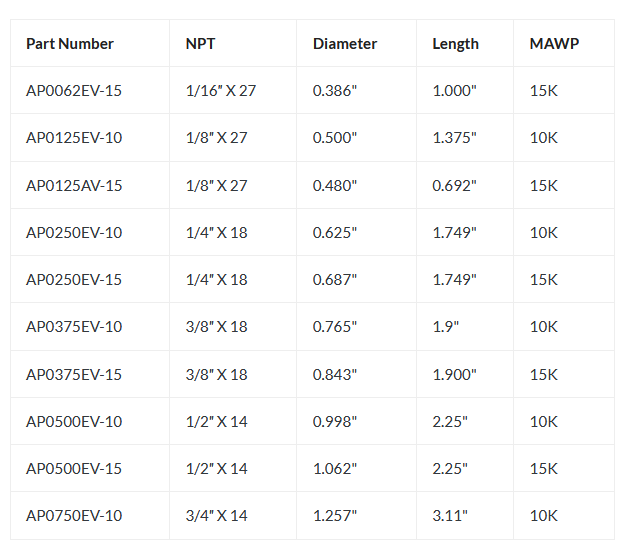624x554 pixels.
Task: Select part number AP0062EV-15
Action: tap(74, 91)
